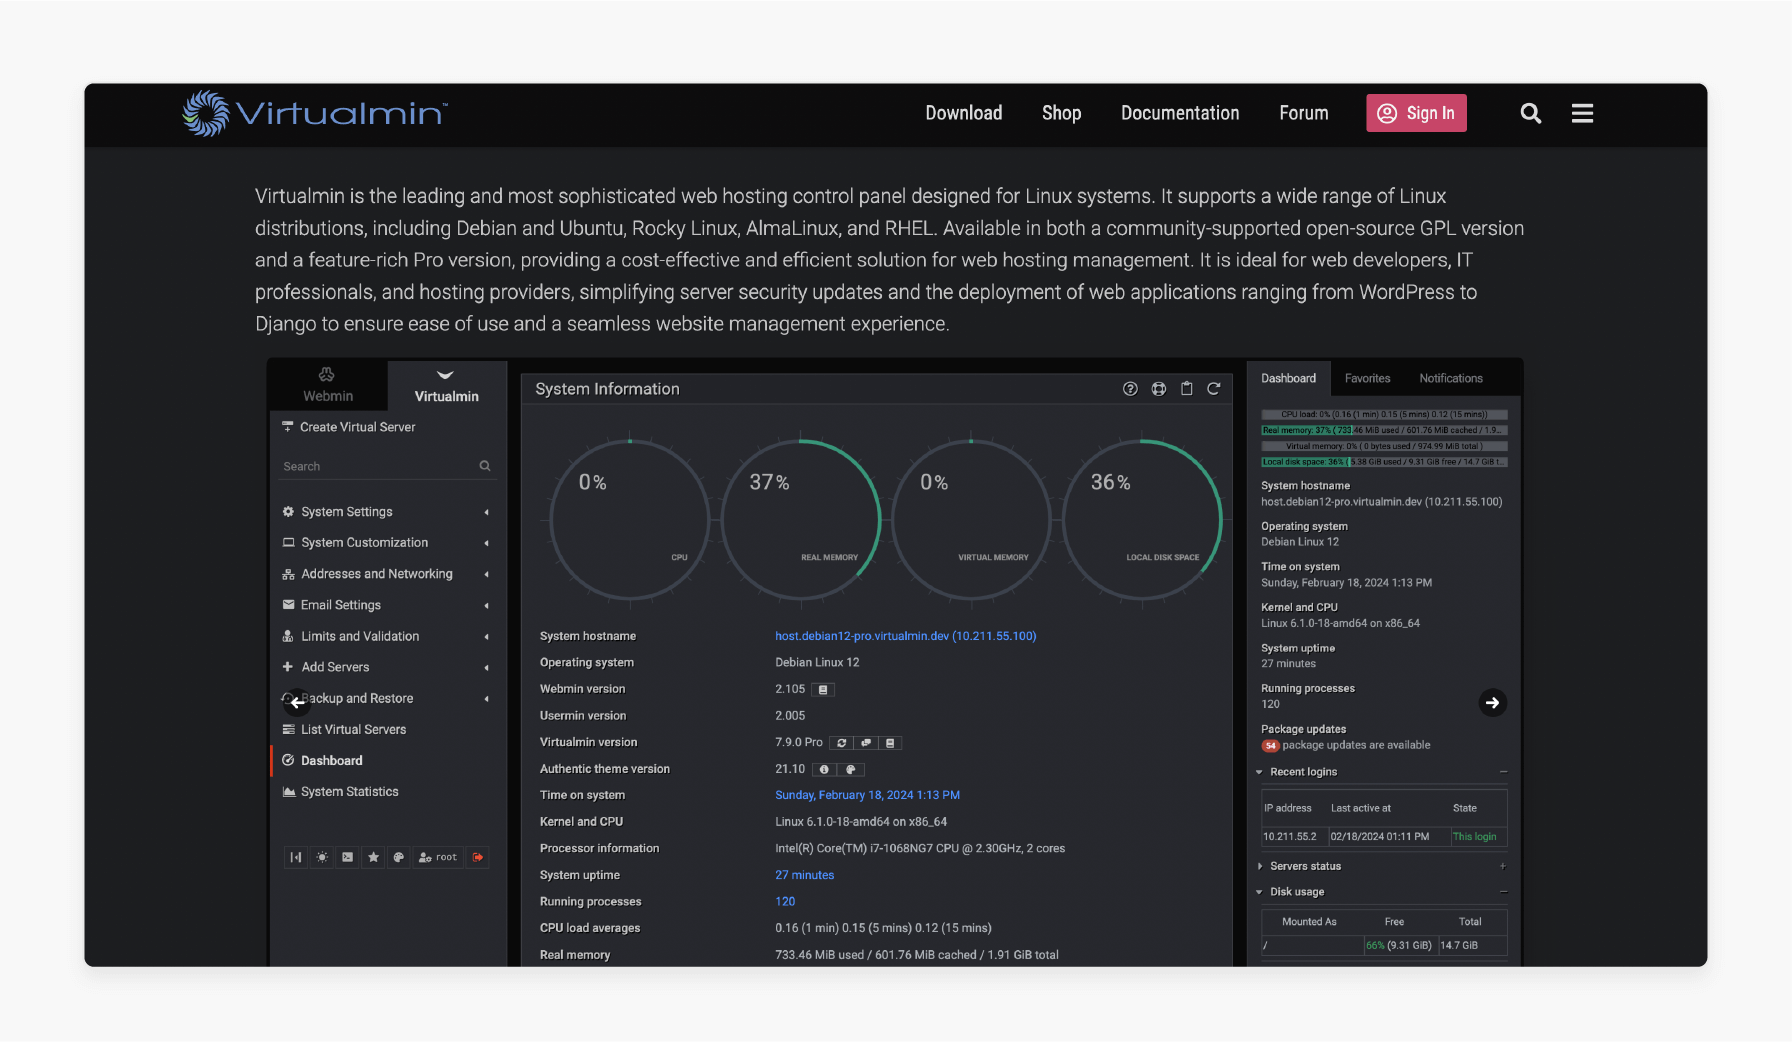Click the palette icon beside theme version 21.10

click(851, 769)
